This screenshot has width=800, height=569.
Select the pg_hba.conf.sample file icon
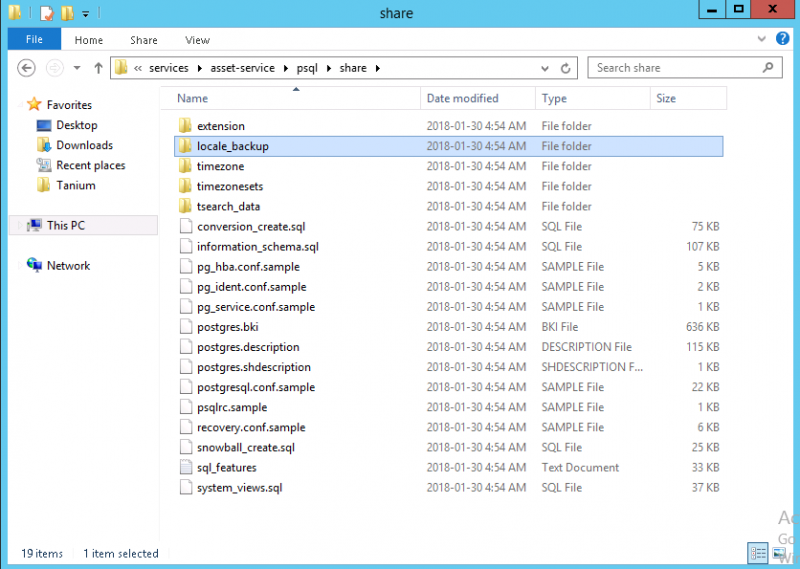[186, 266]
